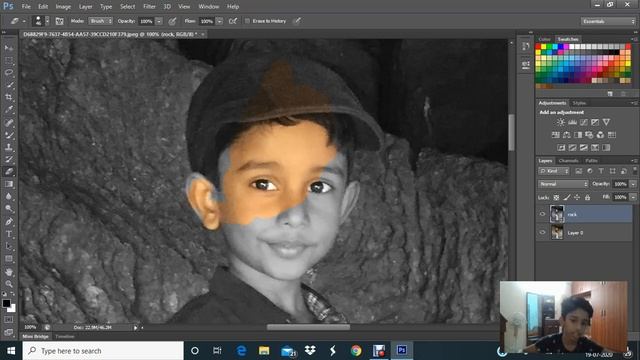Open the layer filter Kind dropdown

(x=553, y=171)
